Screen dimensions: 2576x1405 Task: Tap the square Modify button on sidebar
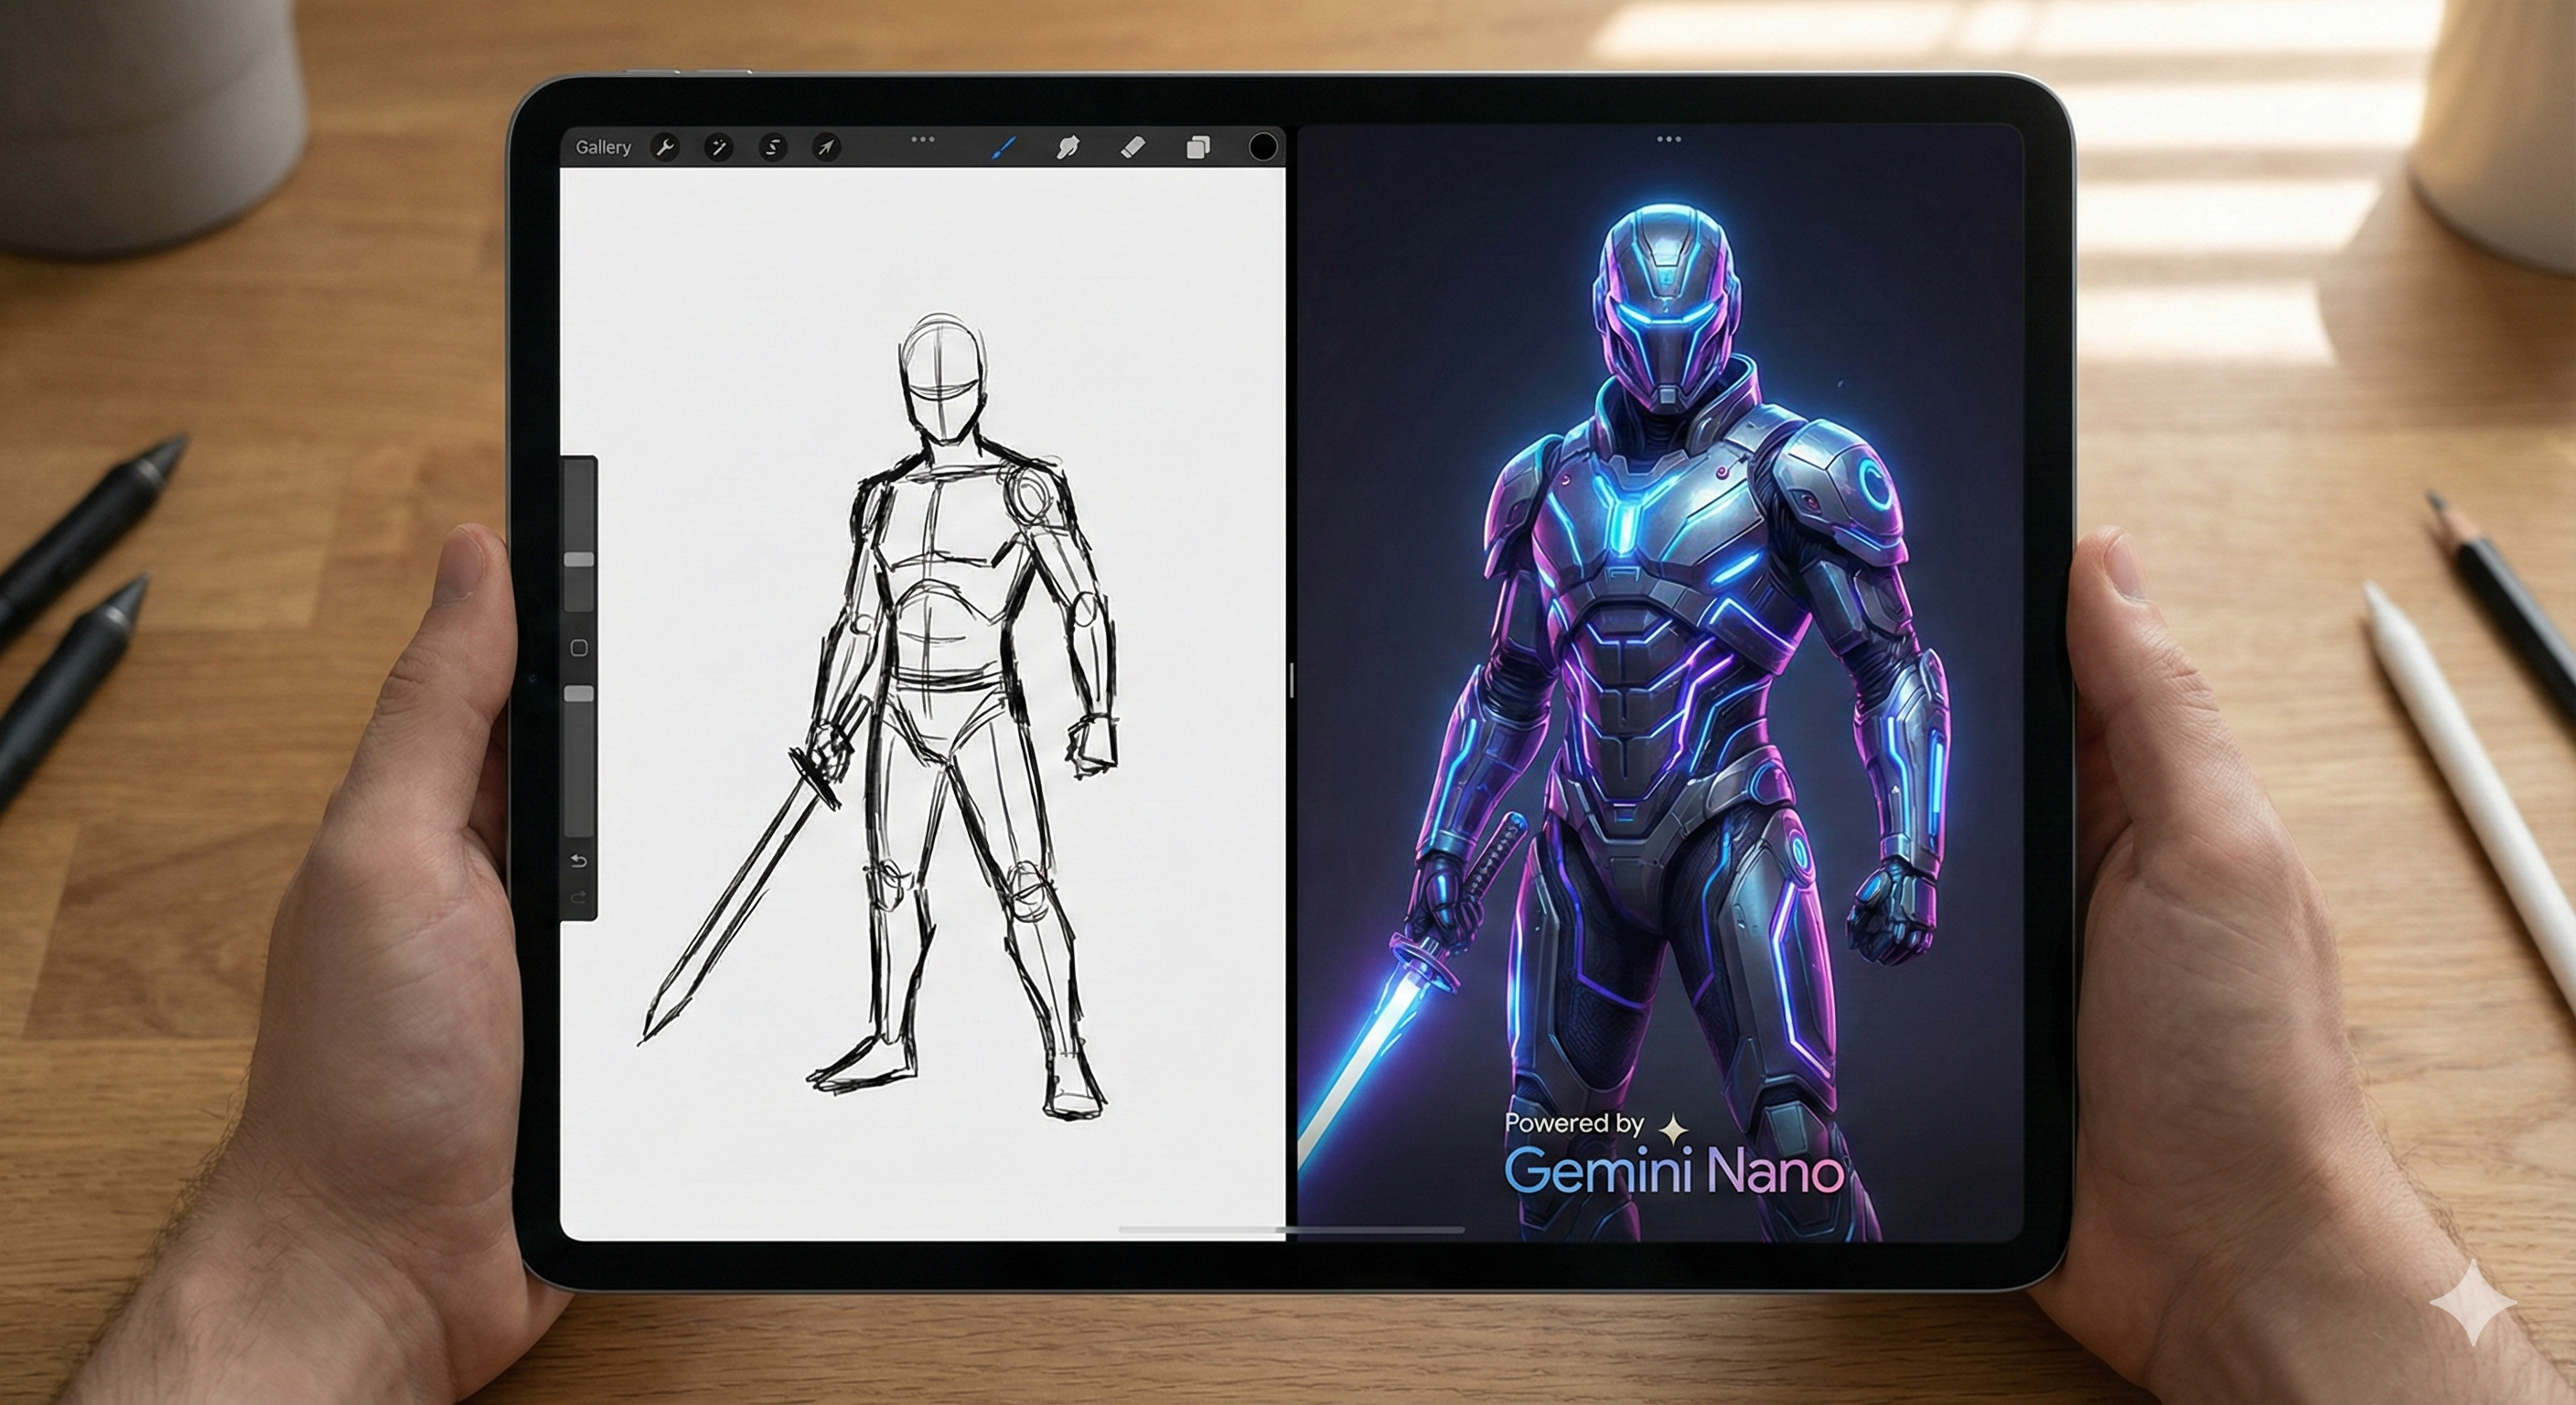(x=578, y=648)
